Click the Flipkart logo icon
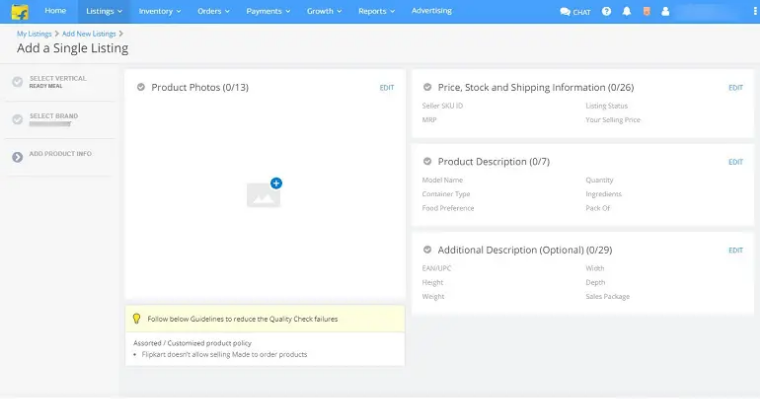 20,12
